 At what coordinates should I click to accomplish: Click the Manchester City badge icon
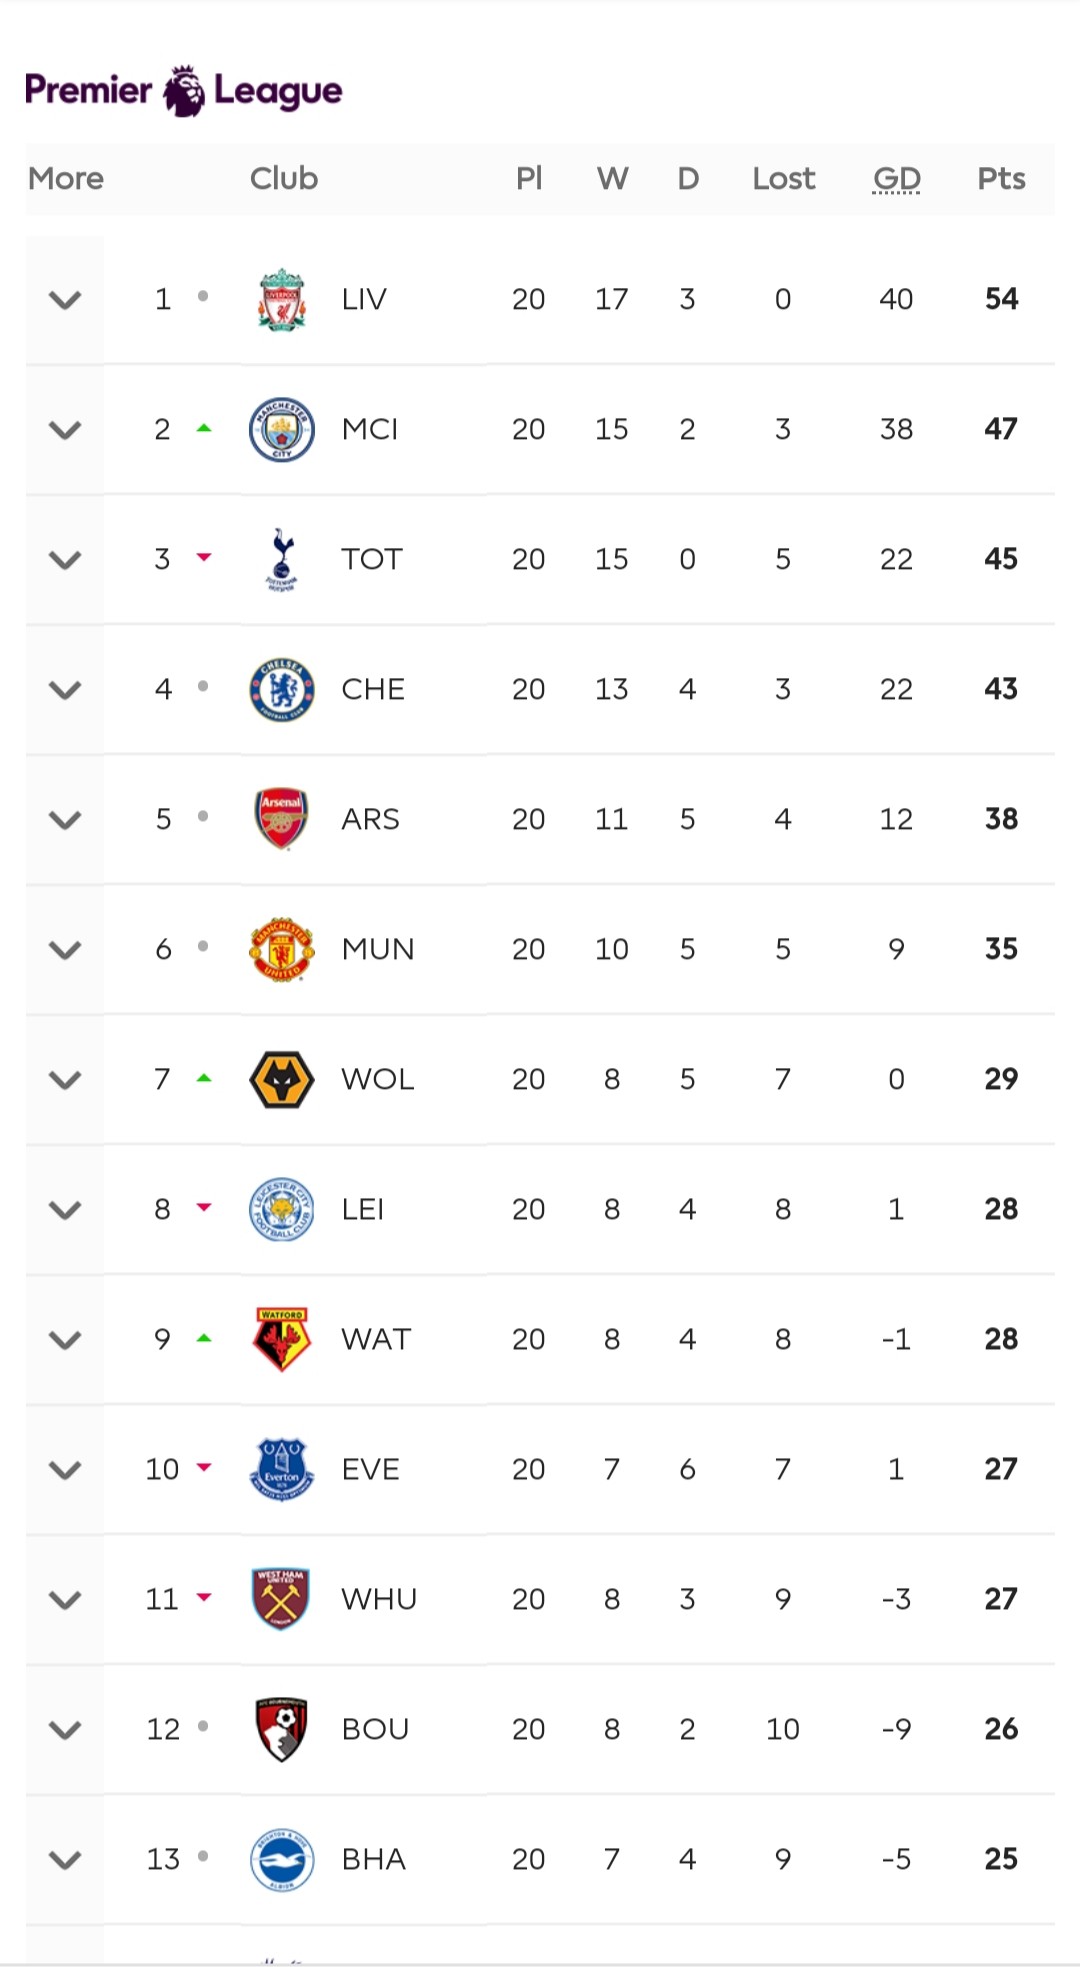282,429
